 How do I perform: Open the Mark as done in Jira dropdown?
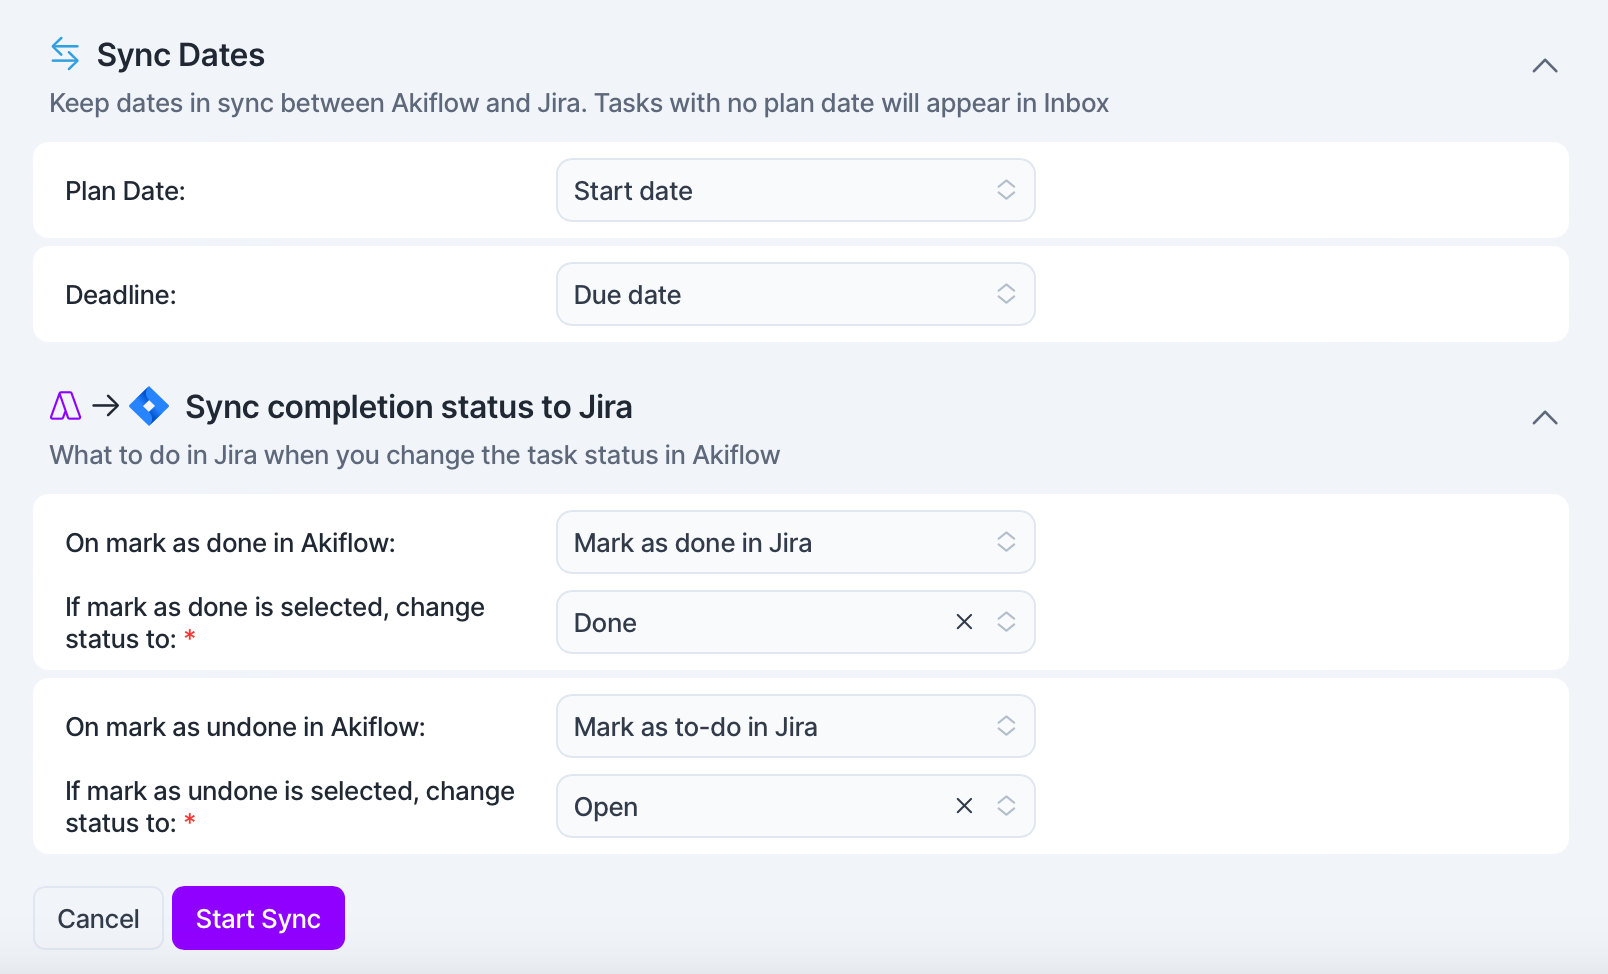pos(796,542)
